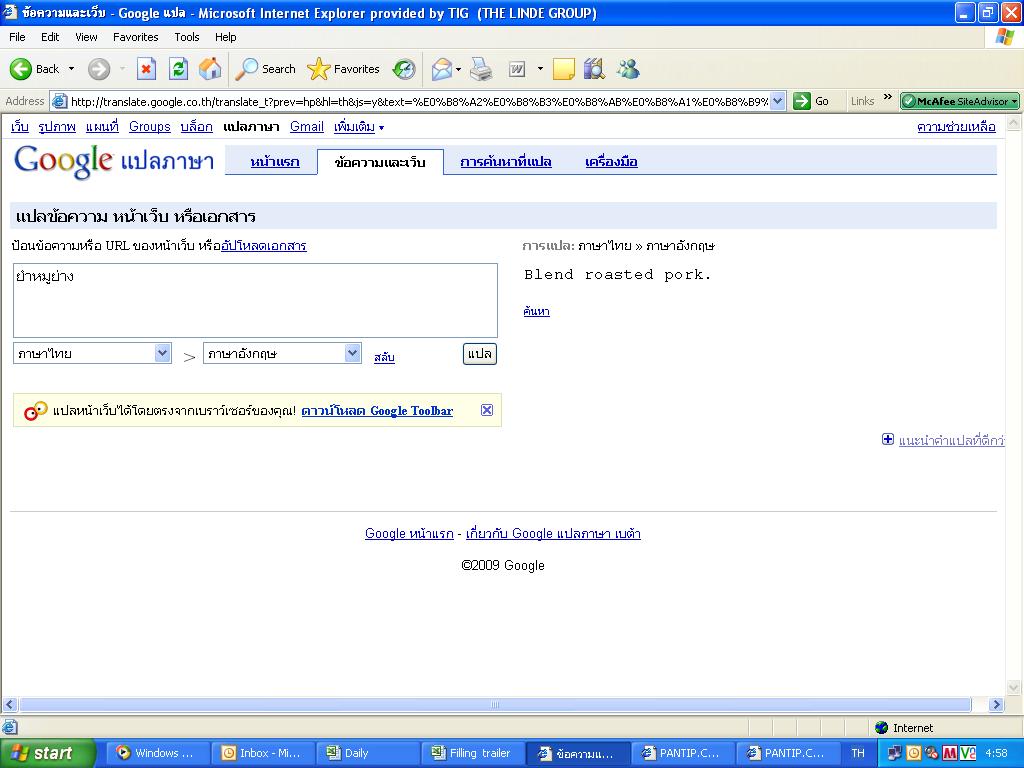Open the Search magnifier toolbar button

265,69
